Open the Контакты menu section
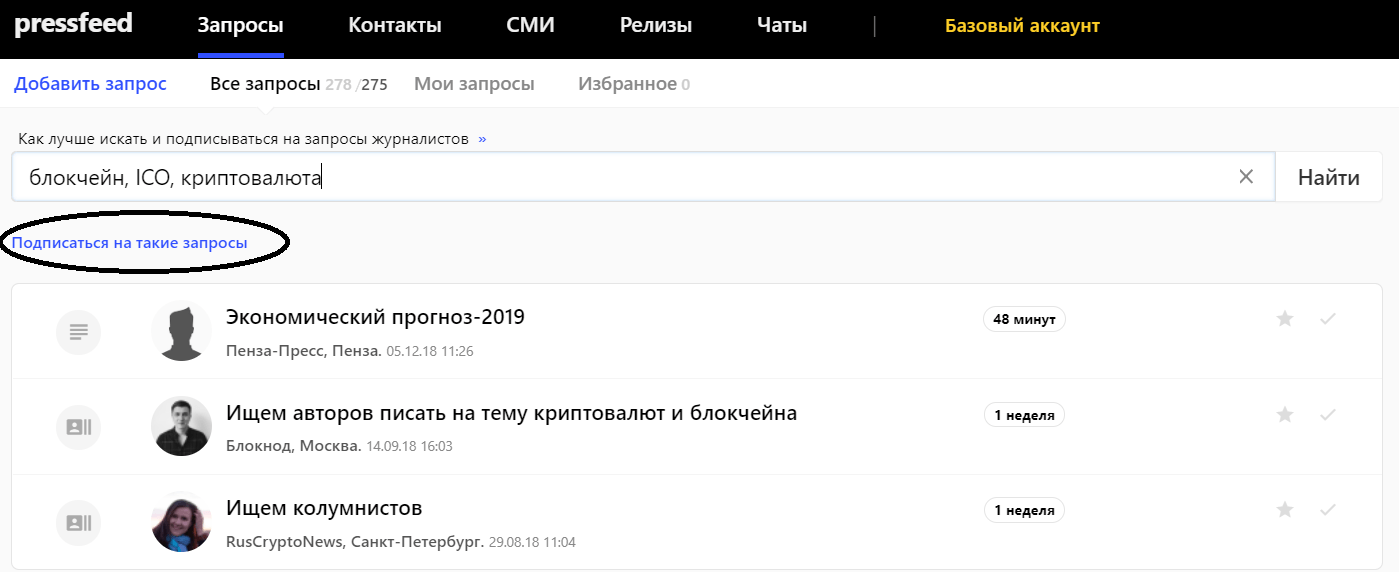The height and width of the screenshot is (572, 1399). coord(394,26)
